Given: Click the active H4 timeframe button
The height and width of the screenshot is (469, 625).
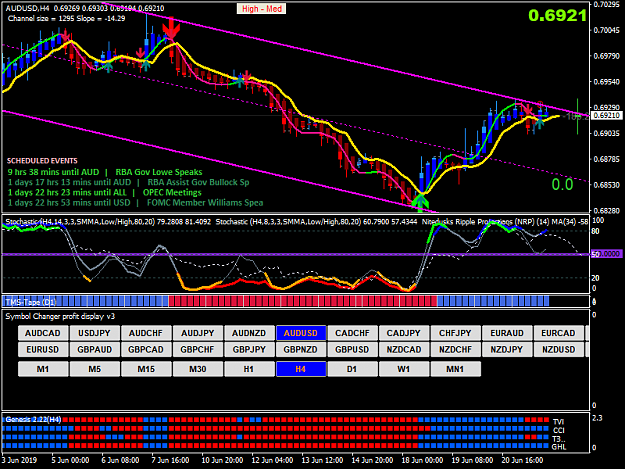Looking at the screenshot, I should point(301,369).
